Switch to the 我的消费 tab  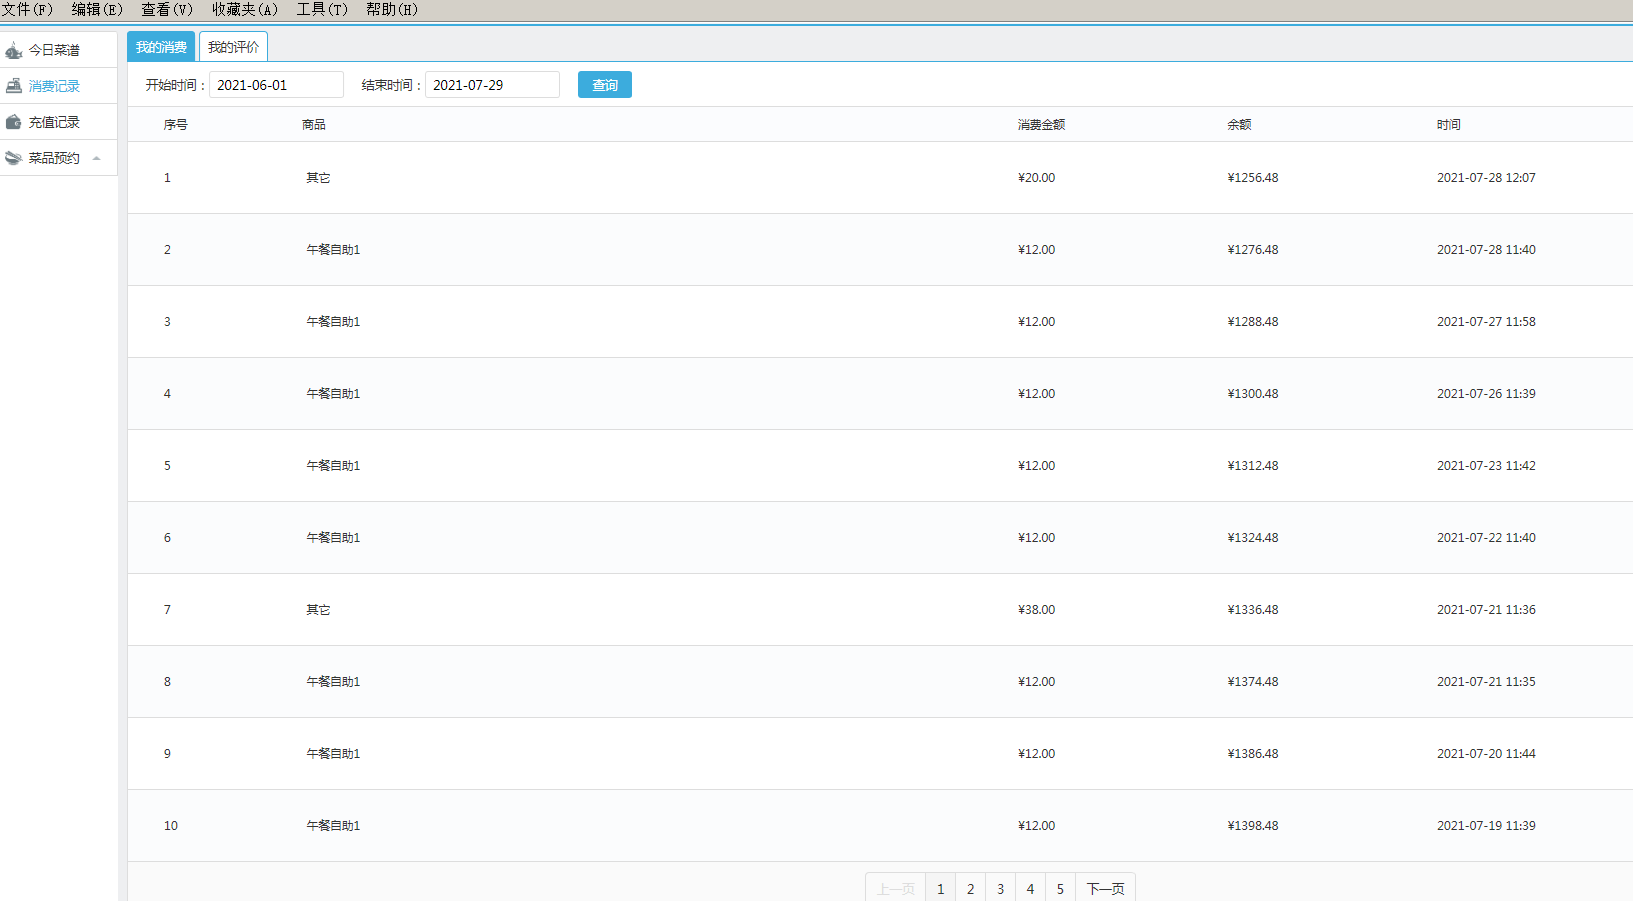pos(161,47)
